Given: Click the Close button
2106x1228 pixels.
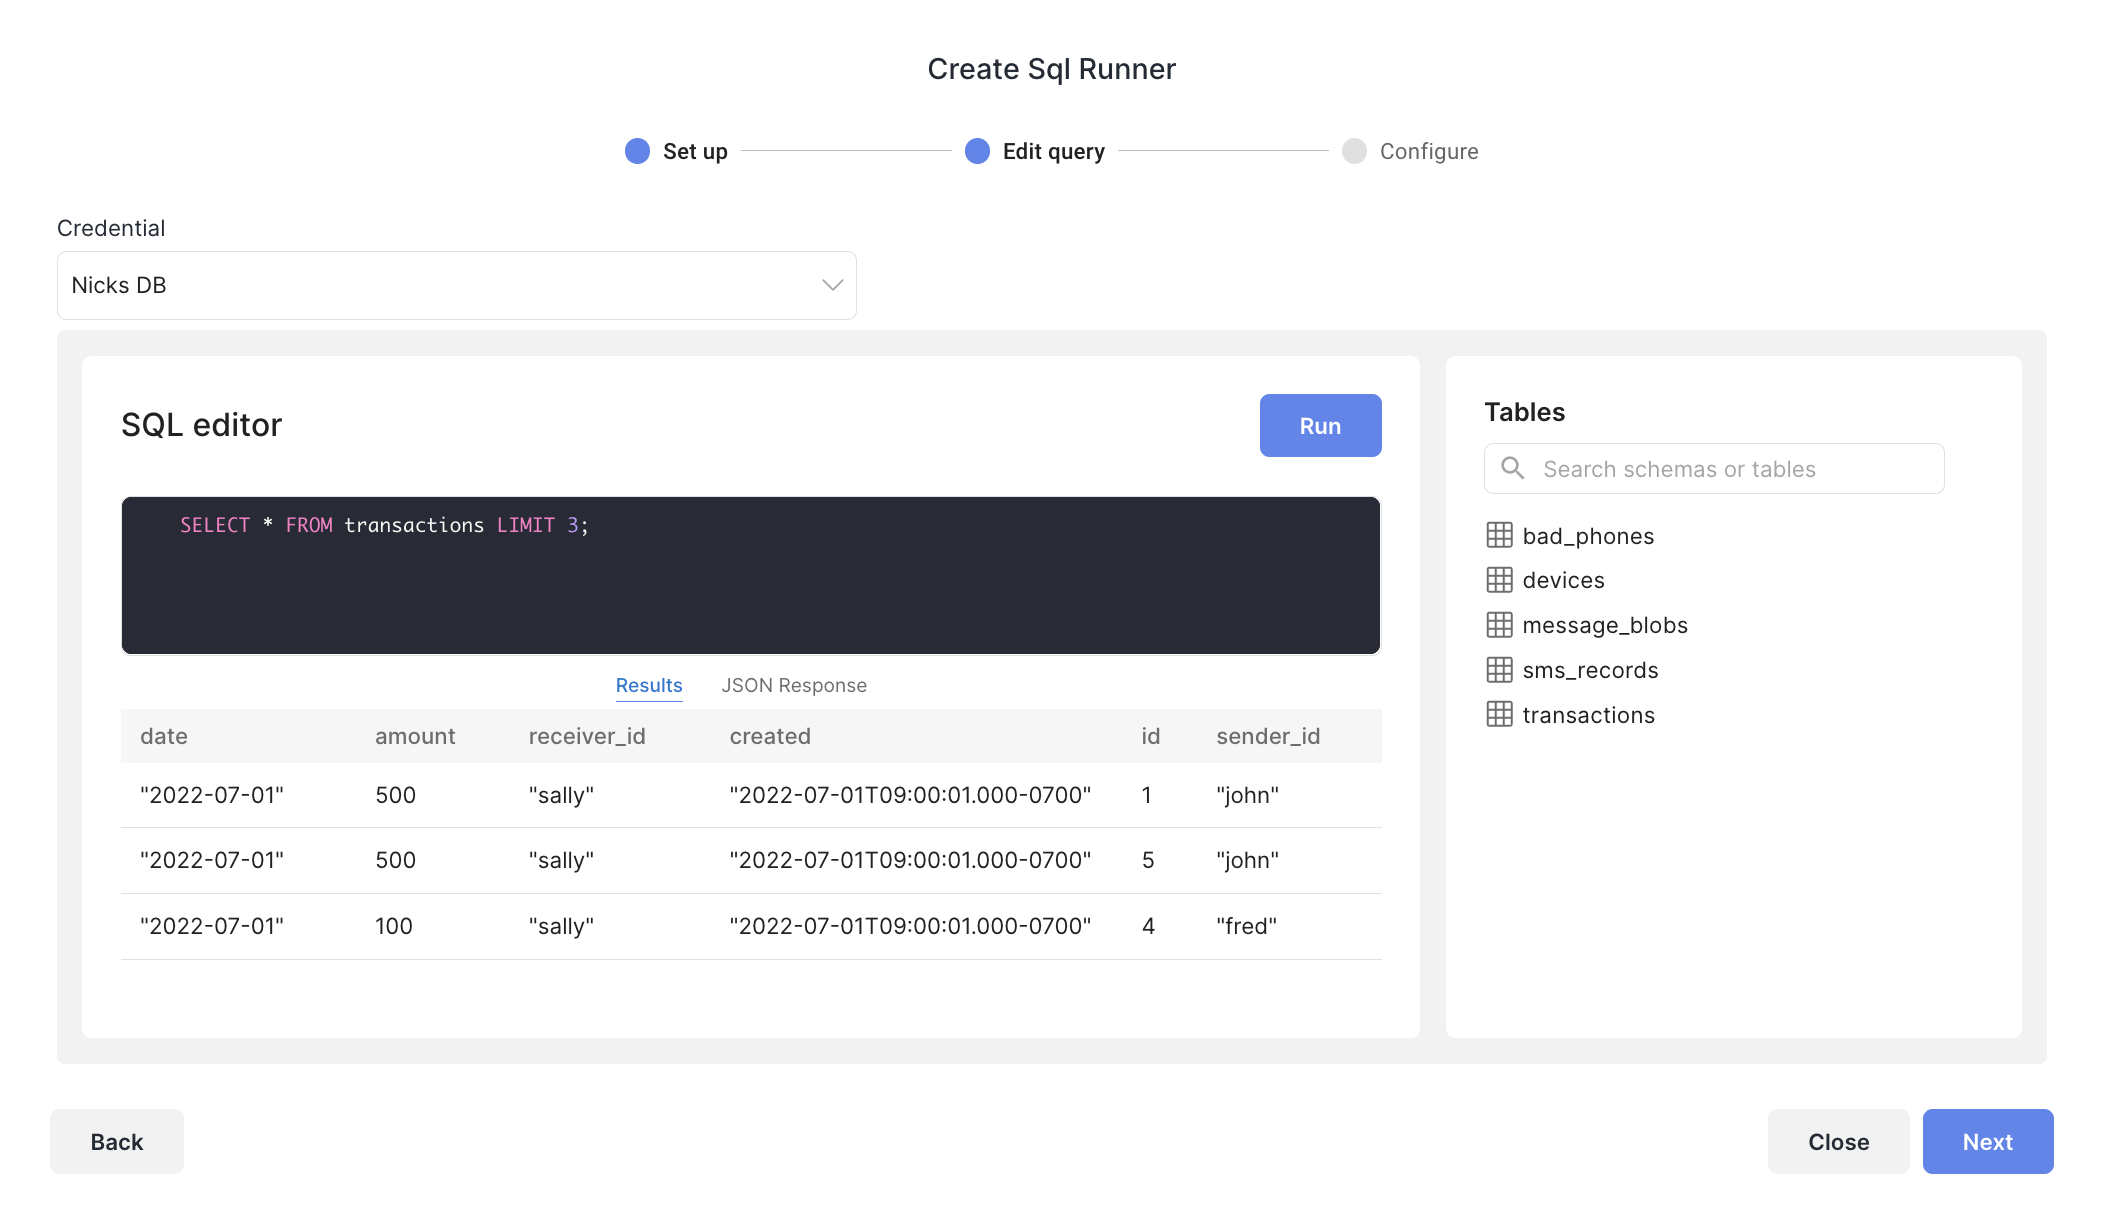Looking at the screenshot, I should coord(1838,1142).
